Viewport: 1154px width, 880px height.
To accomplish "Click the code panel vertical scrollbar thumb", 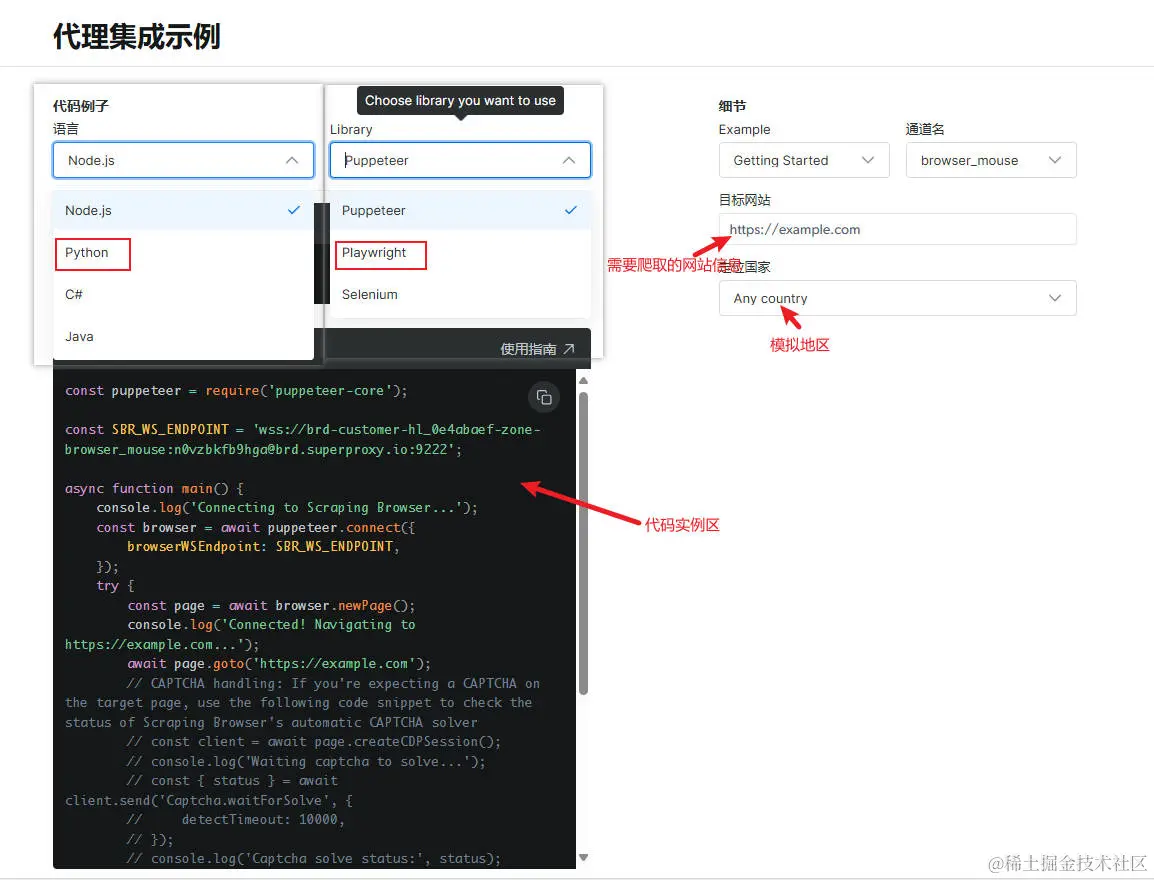I will (x=584, y=543).
